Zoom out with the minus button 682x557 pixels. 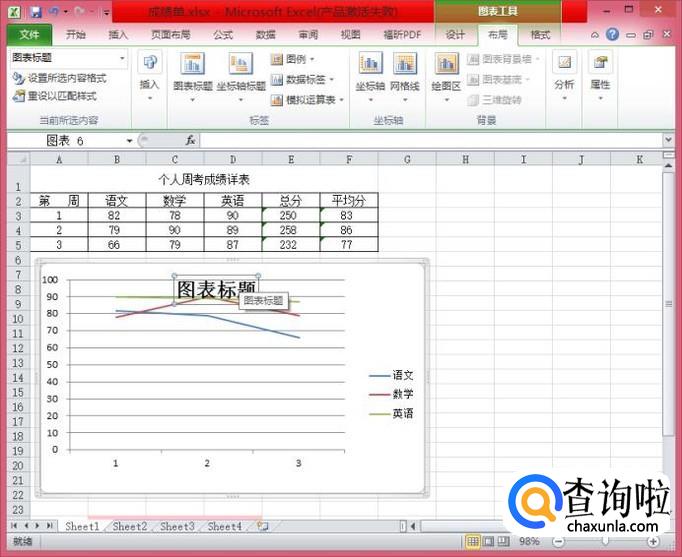coord(558,542)
